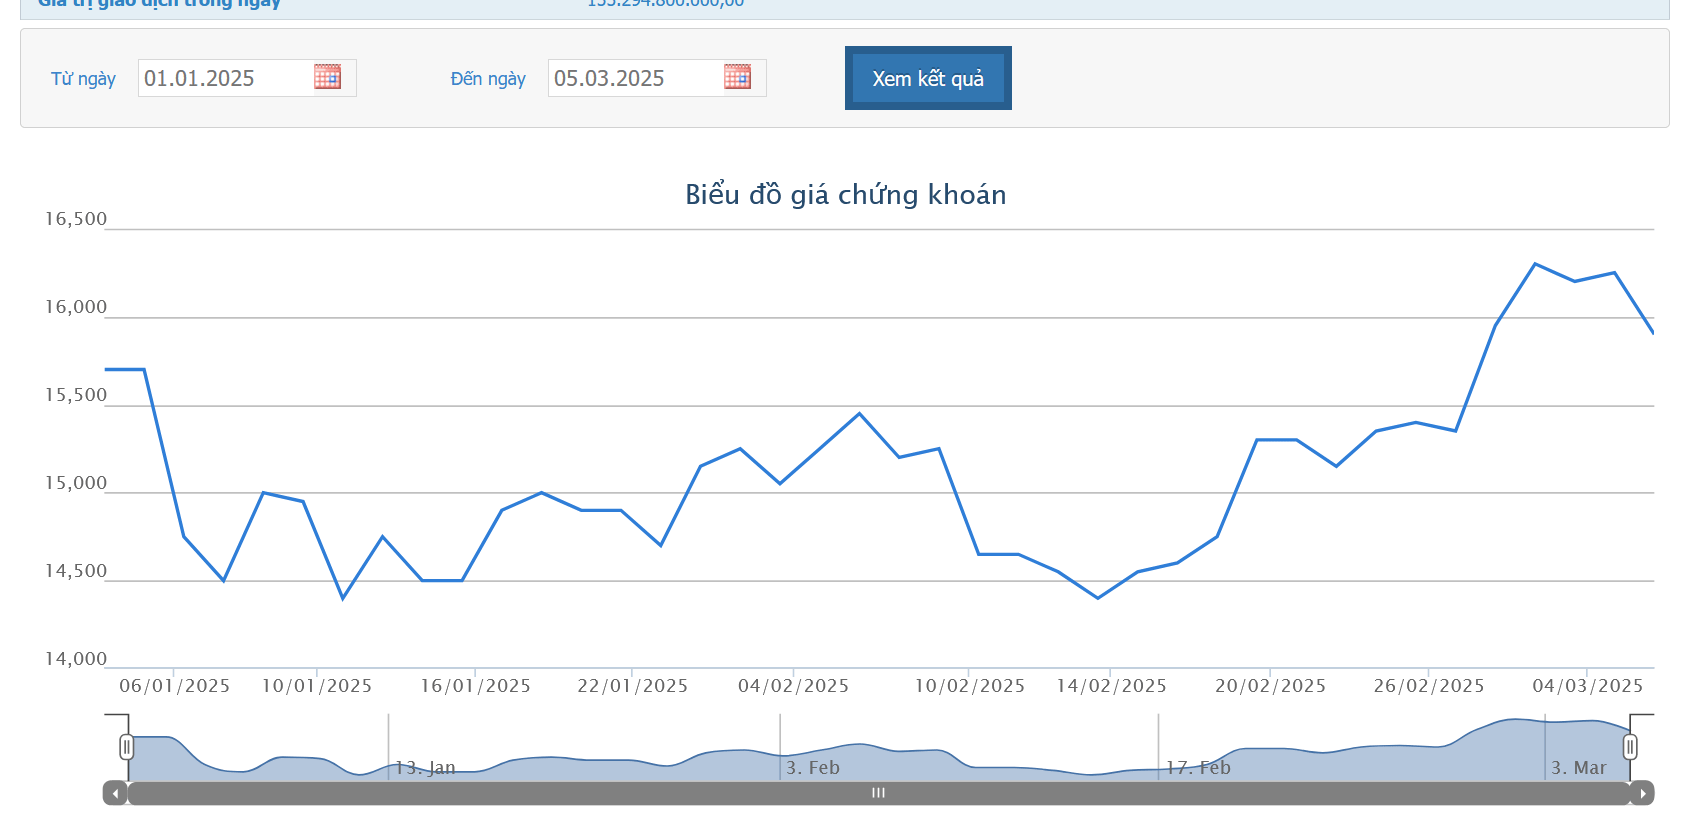This screenshot has width=1698, height=828.
Task: Click the left arrow of chart scrollbar
Action: (x=115, y=793)
